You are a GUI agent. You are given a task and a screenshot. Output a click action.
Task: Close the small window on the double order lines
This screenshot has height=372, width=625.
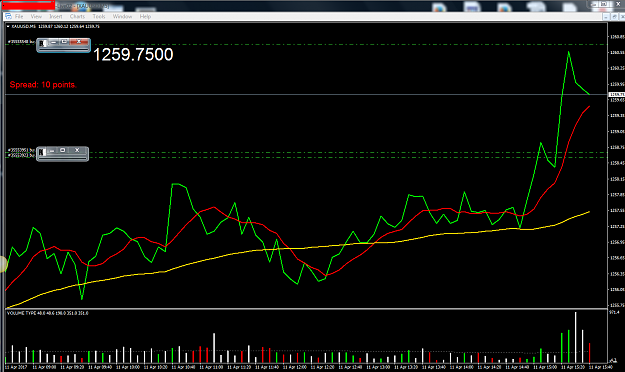[77, 151]
